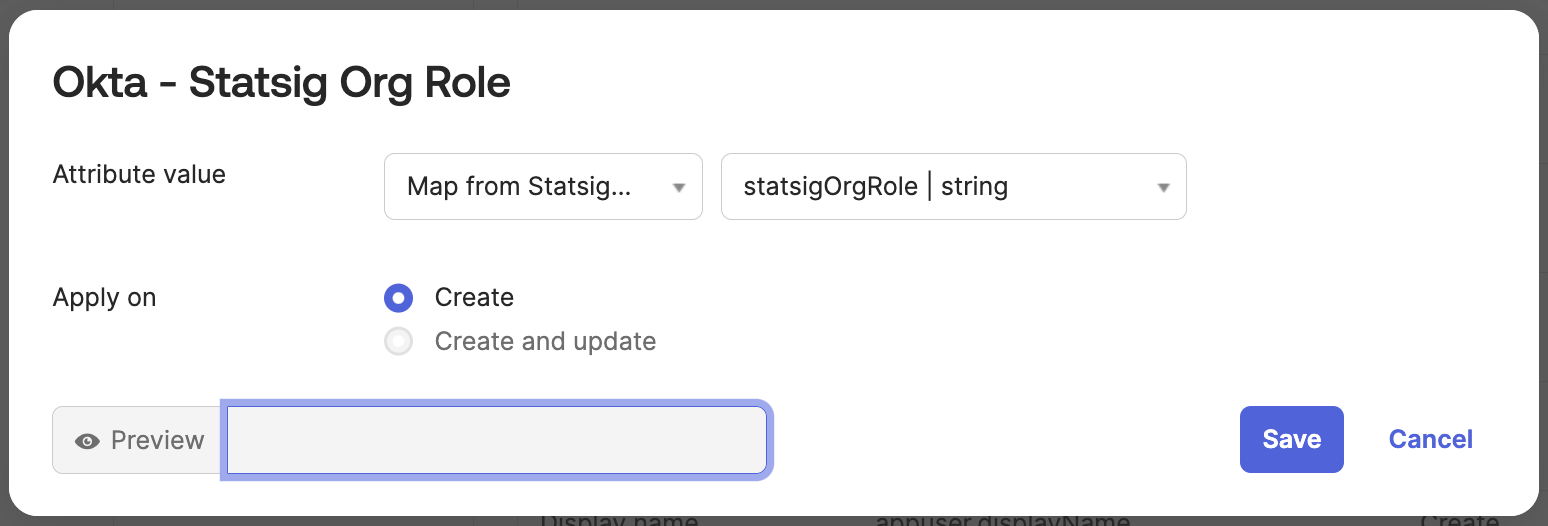
Task: Click the 'Create and update' option label text
Action: coord(545,342)
